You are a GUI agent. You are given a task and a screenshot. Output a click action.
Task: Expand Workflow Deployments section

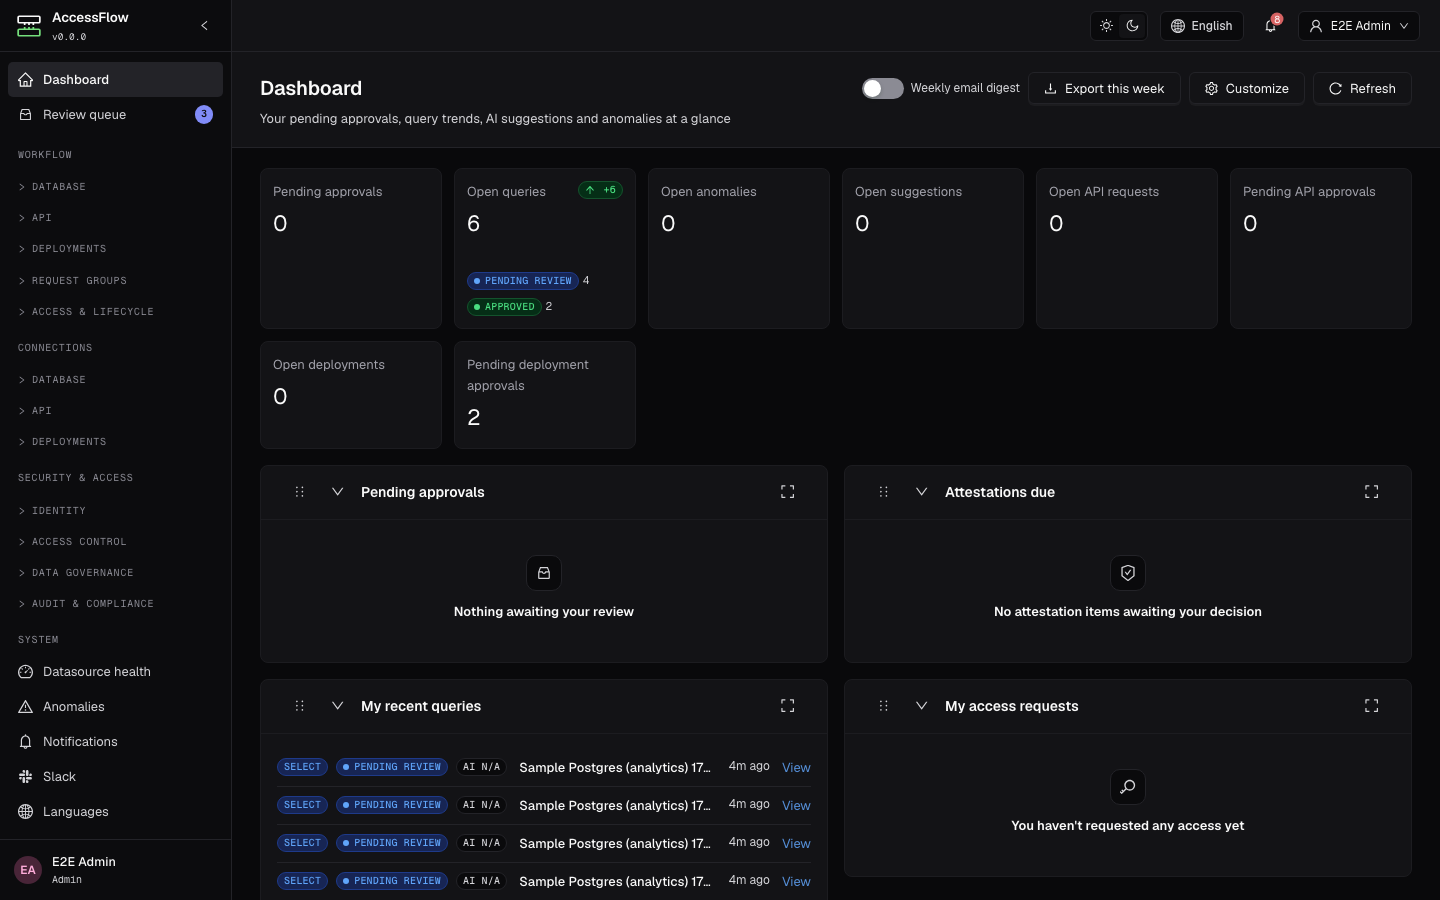point(115,249)
